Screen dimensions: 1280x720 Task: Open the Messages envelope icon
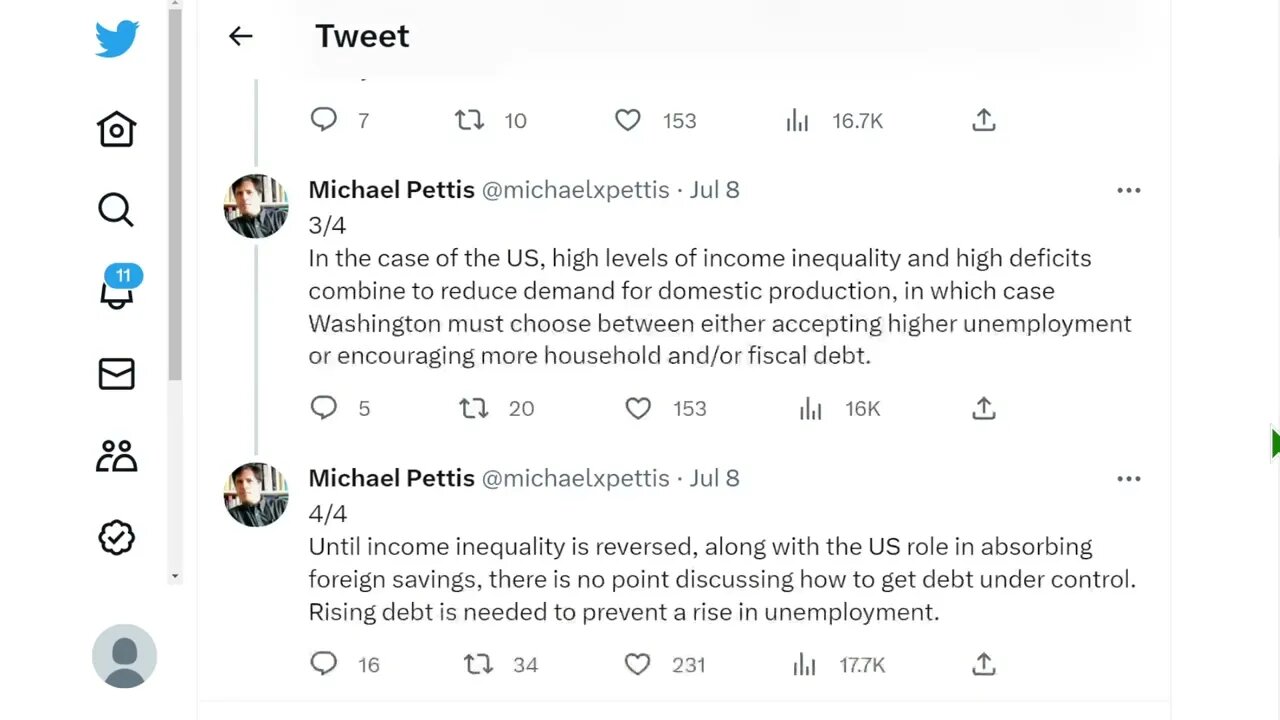coord(116,374)
